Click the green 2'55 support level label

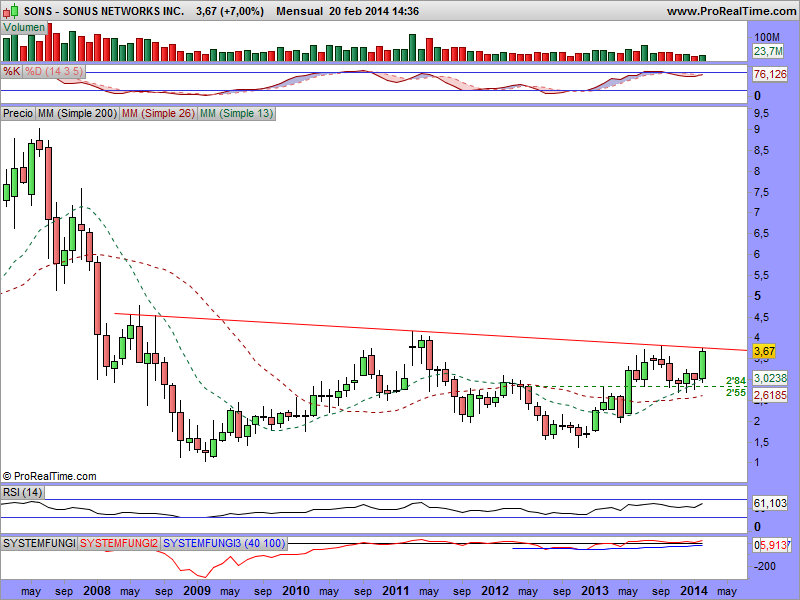(x=736, y=393)
